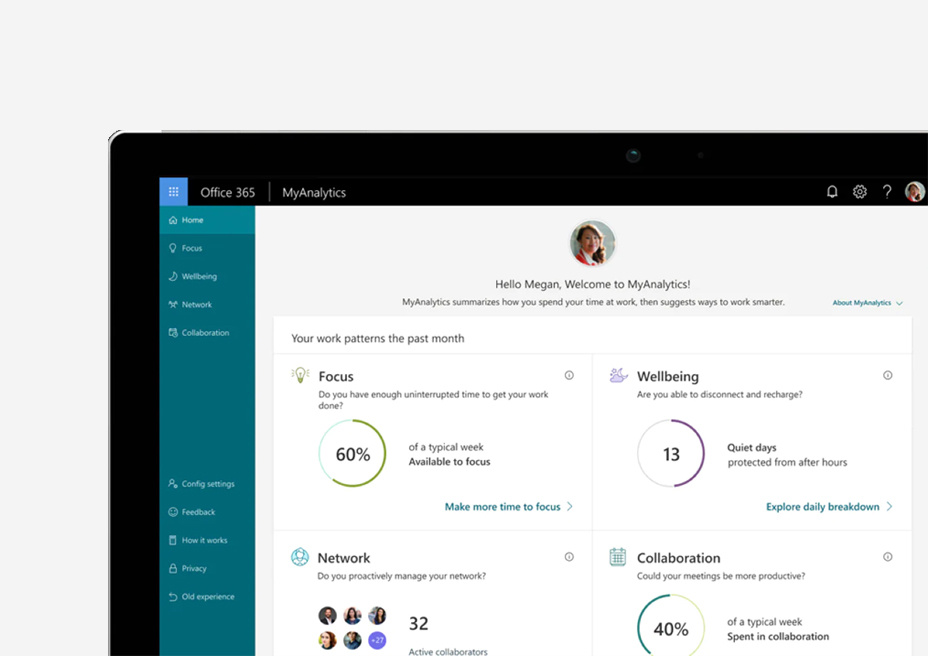Click the help question mark icon

[x=887, y=192]
